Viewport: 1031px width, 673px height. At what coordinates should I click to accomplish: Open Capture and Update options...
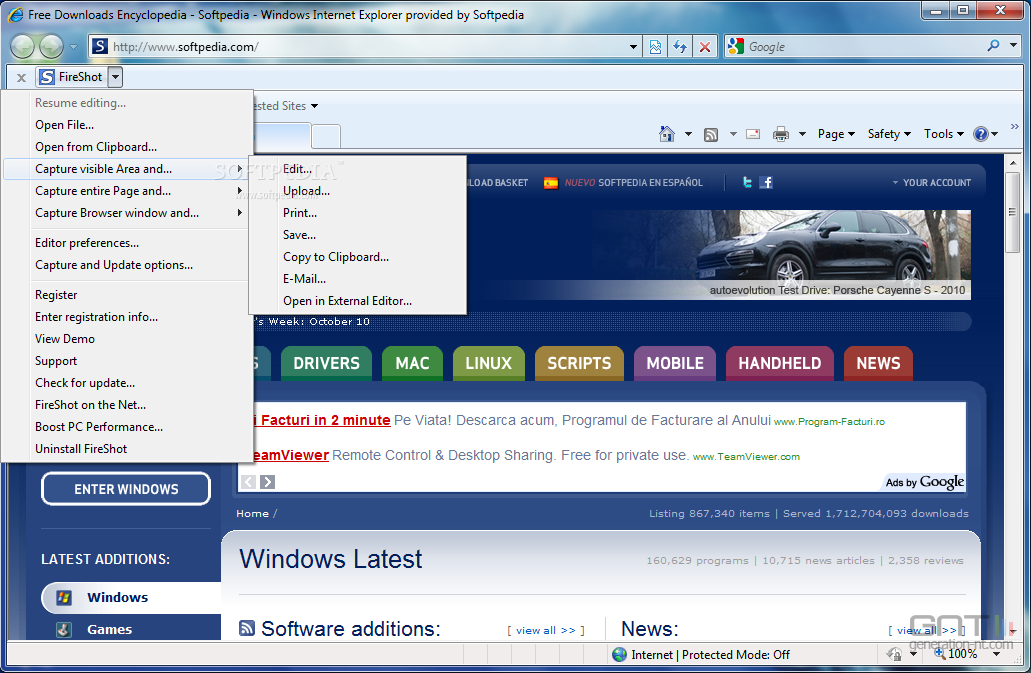tap(114, 265)
